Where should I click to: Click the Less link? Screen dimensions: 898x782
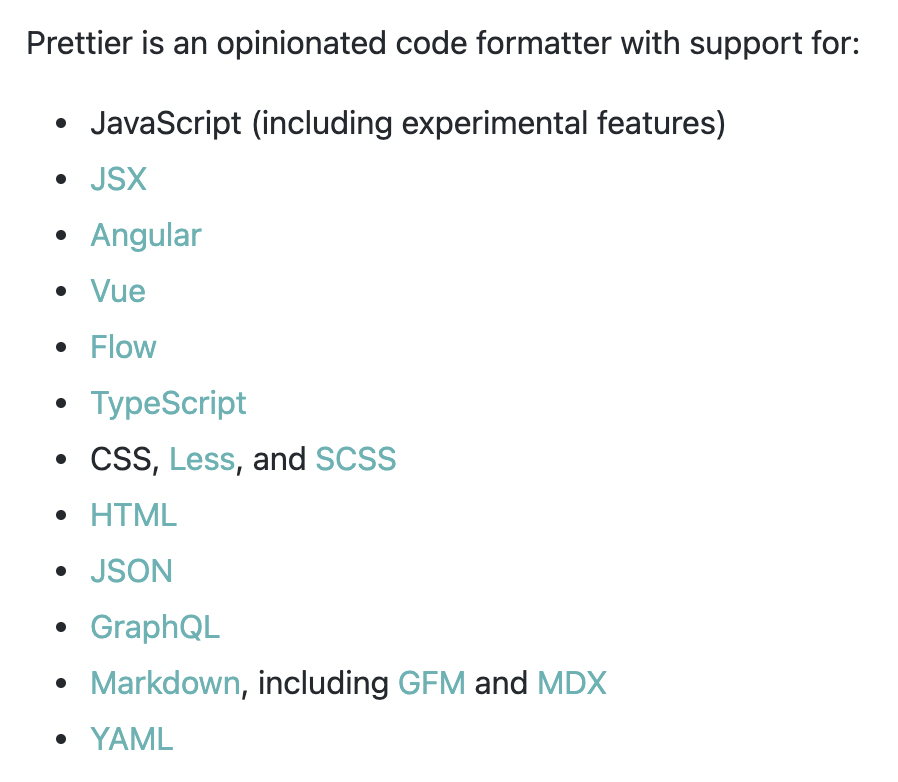202,460
